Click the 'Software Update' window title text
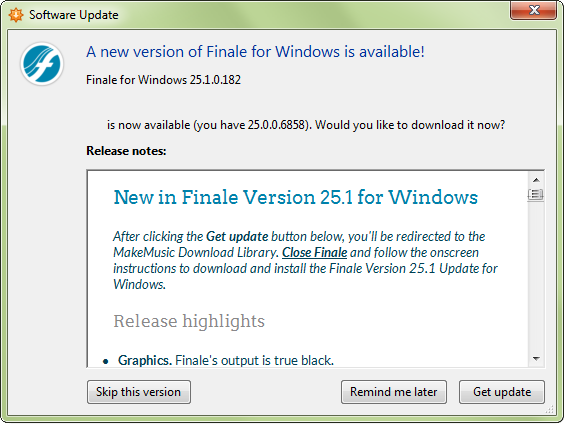The image size is (564, 424). pos(74,15)
